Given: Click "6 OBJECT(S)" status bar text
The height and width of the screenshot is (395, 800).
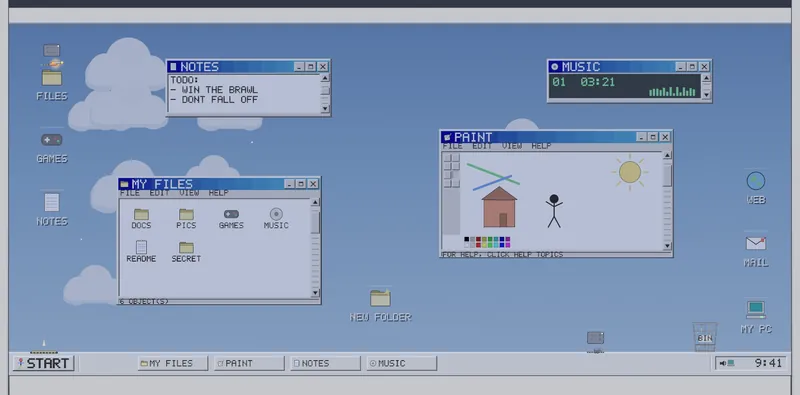Looking at the screenshot, I should pyautogui.click(x=144, y=302).
